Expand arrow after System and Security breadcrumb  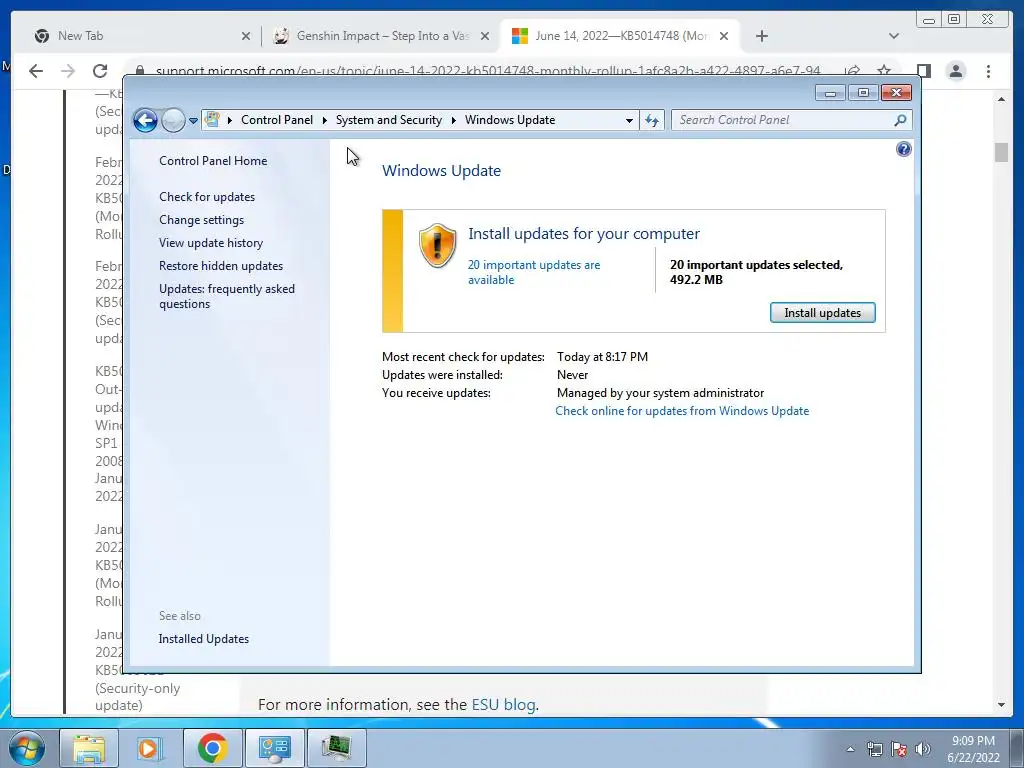tap(454, 120)
